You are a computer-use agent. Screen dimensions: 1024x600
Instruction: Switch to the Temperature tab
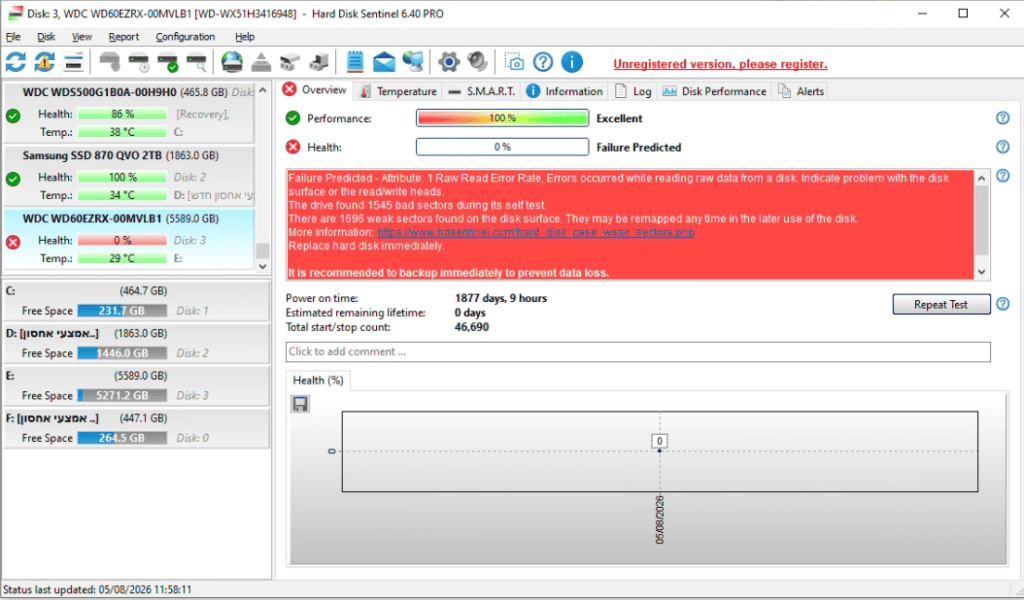398,91
